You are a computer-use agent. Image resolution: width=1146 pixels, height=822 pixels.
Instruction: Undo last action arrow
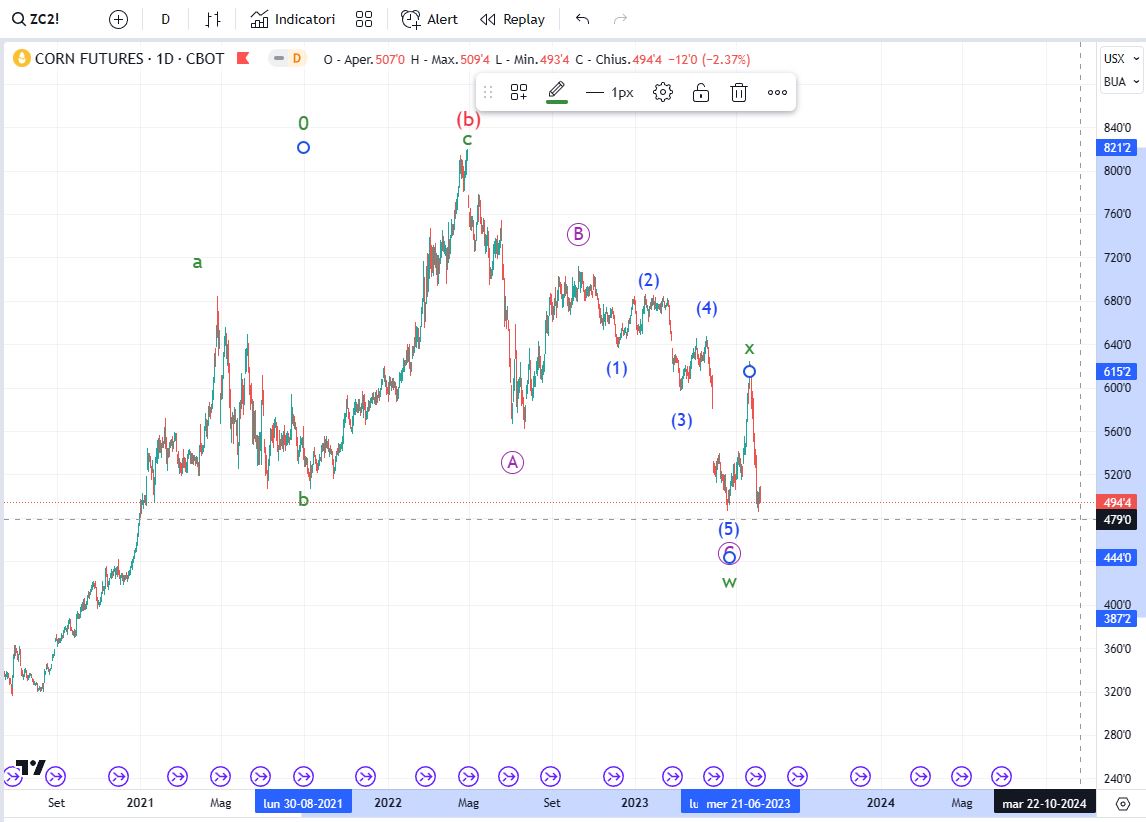pos(583,19)
